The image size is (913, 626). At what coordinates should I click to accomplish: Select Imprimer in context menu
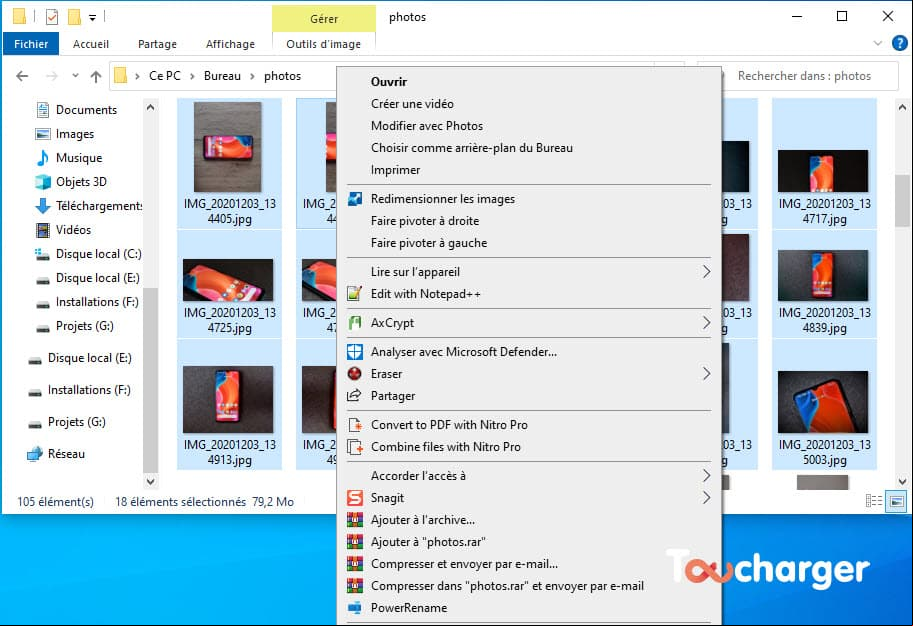[529, 171]
